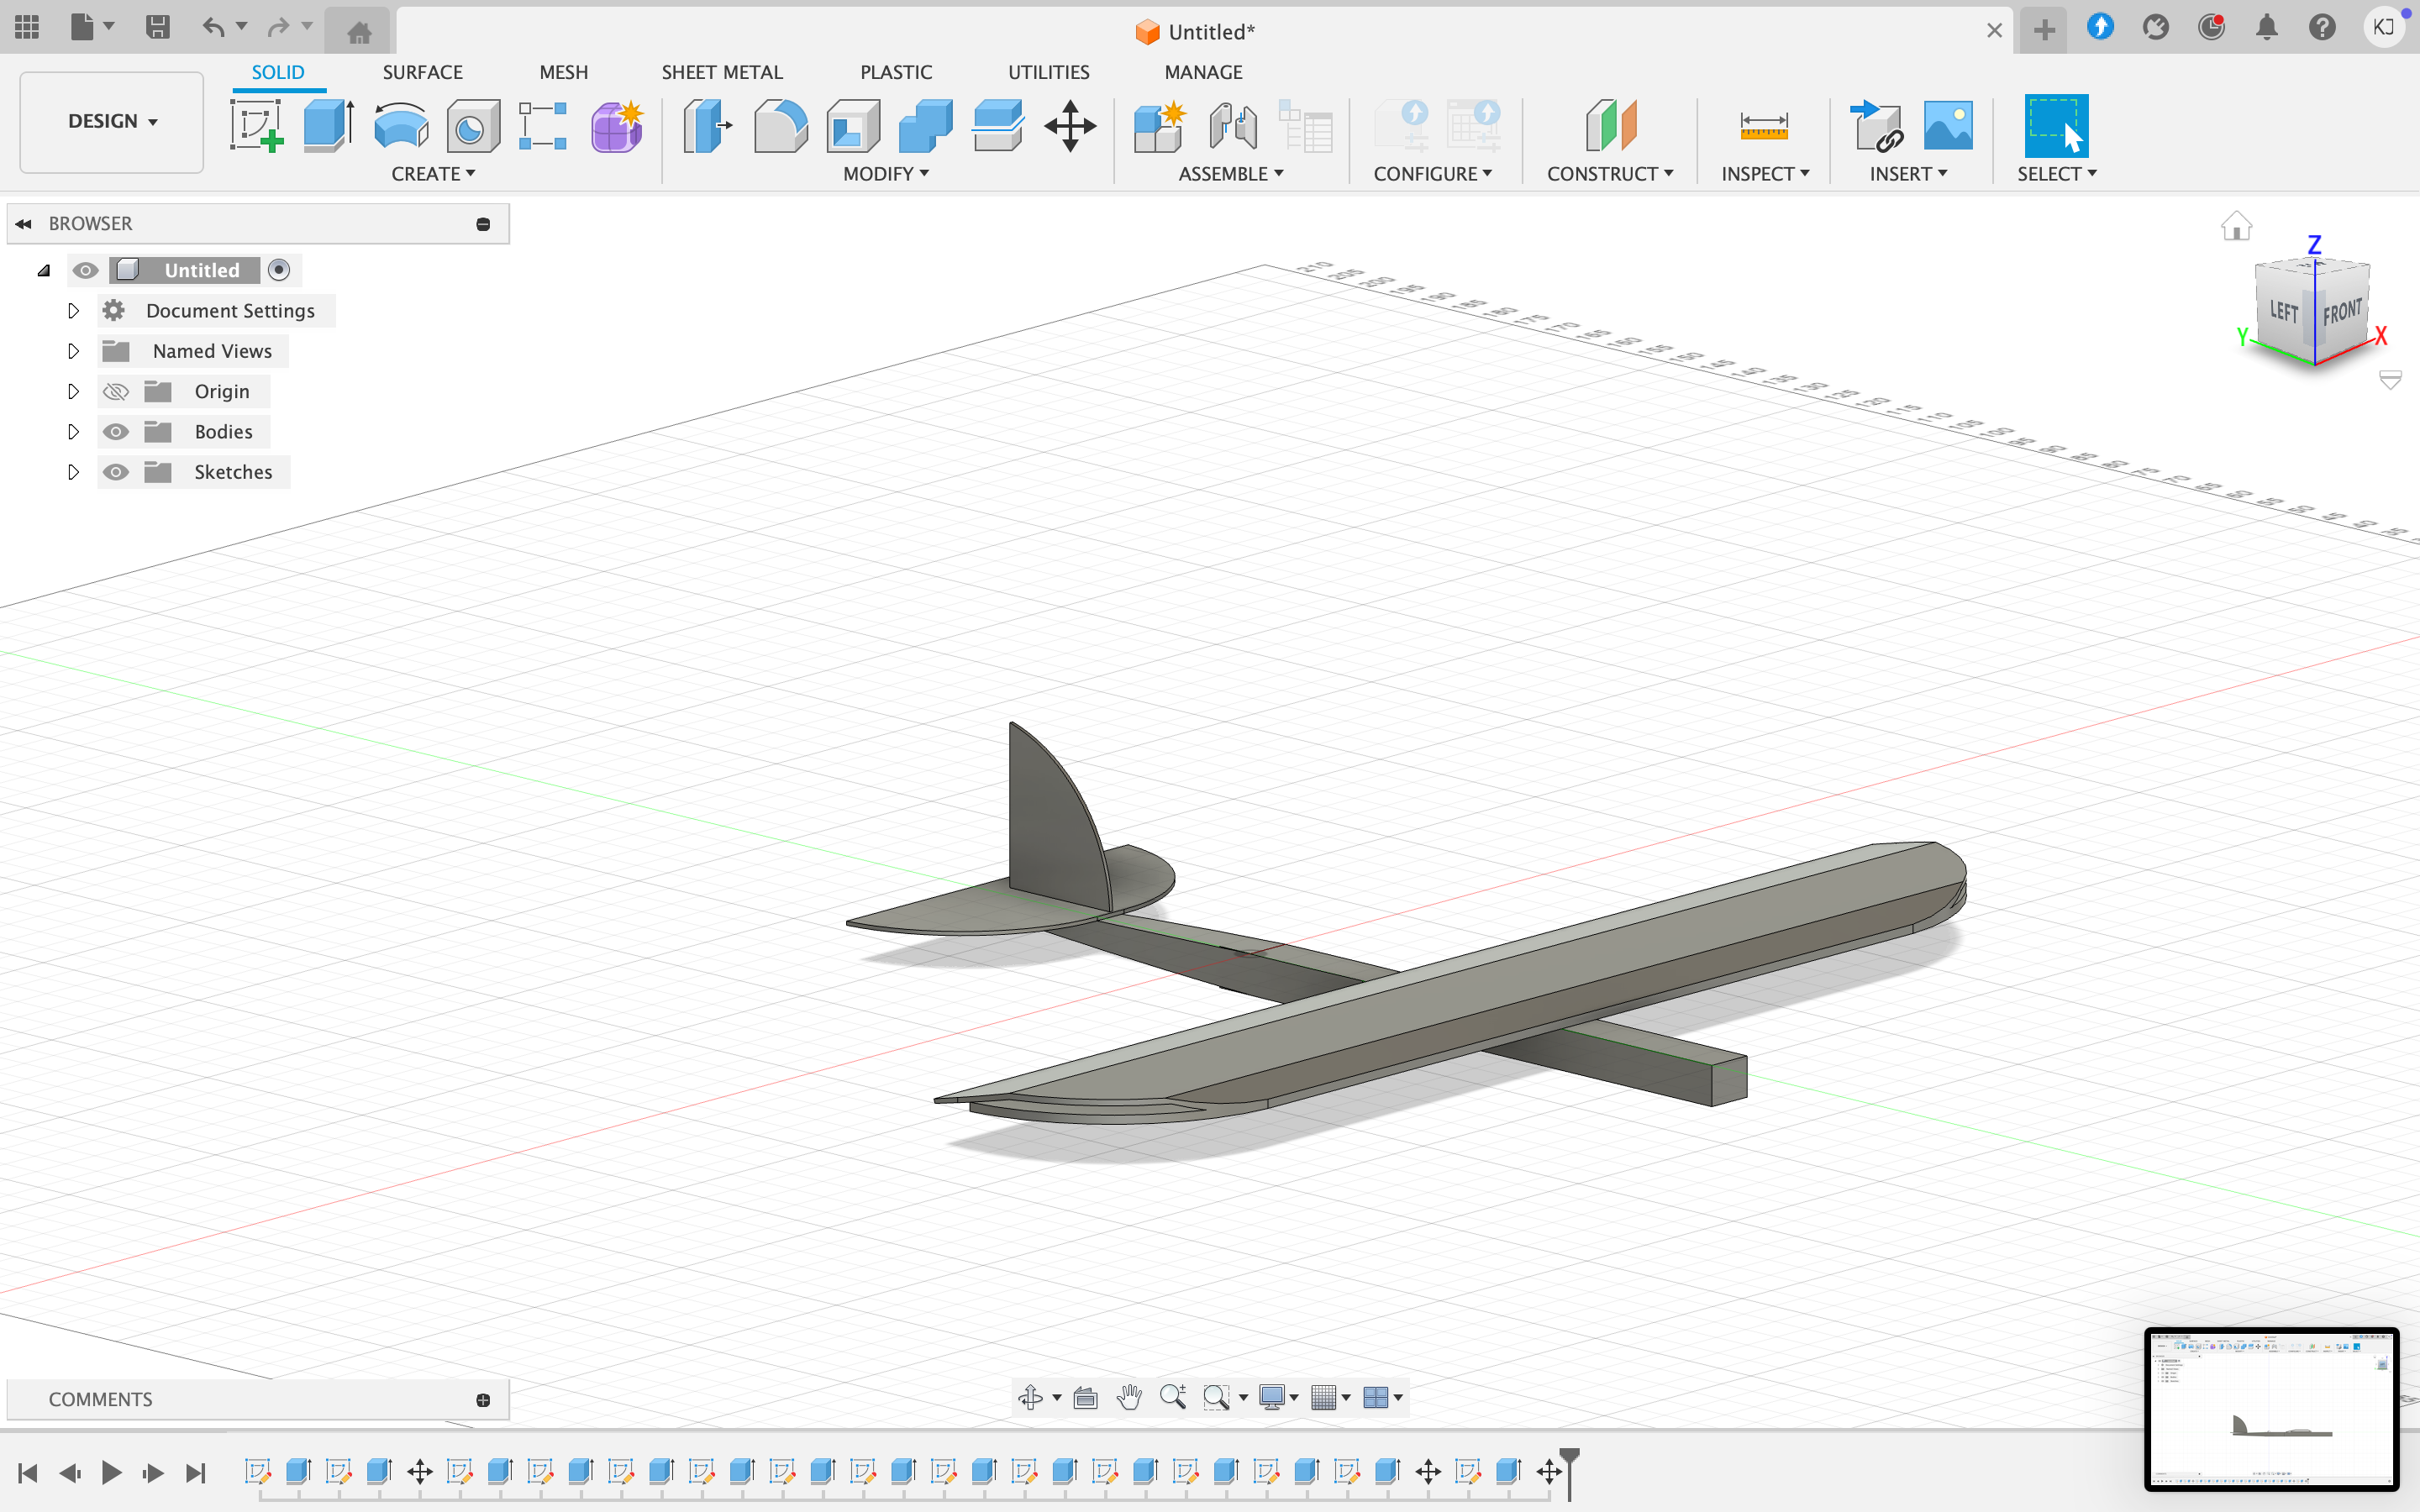Expand the COMMENTS panel
This screenshot has height=1512, width=2420.
pos(483,1399)
